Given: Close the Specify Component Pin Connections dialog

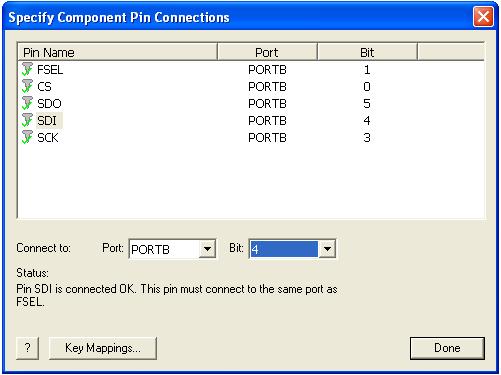Looking at the screenshot, I should [x=483, y=17].
